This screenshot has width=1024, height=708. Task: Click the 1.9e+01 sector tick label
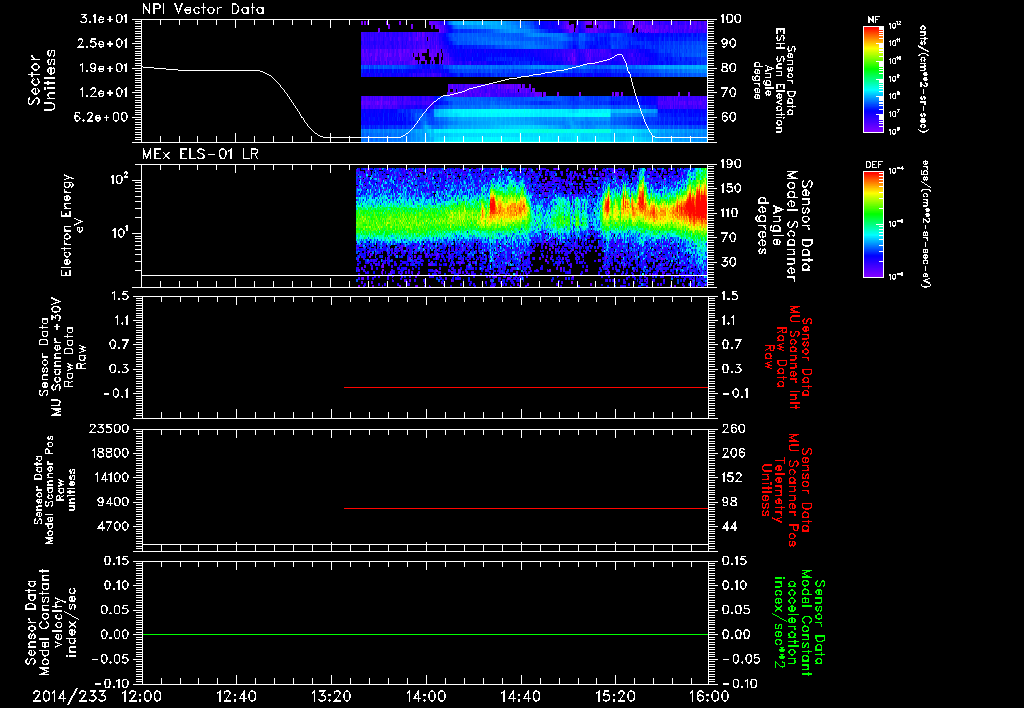(x=105, y=68)
